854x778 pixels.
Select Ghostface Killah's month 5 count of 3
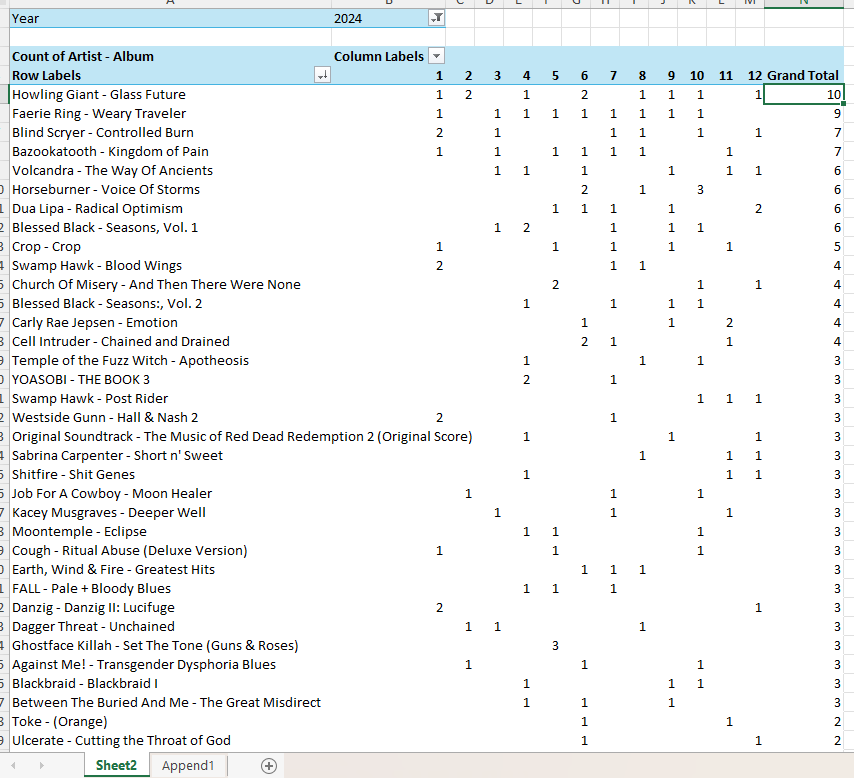pos(547,646)
